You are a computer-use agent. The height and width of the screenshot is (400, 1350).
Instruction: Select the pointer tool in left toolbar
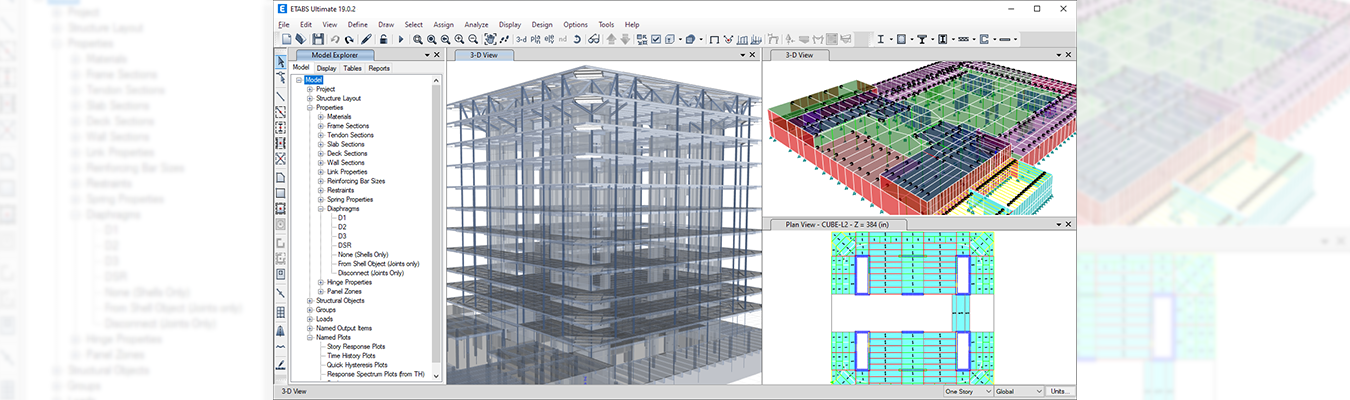pos(281,62)
